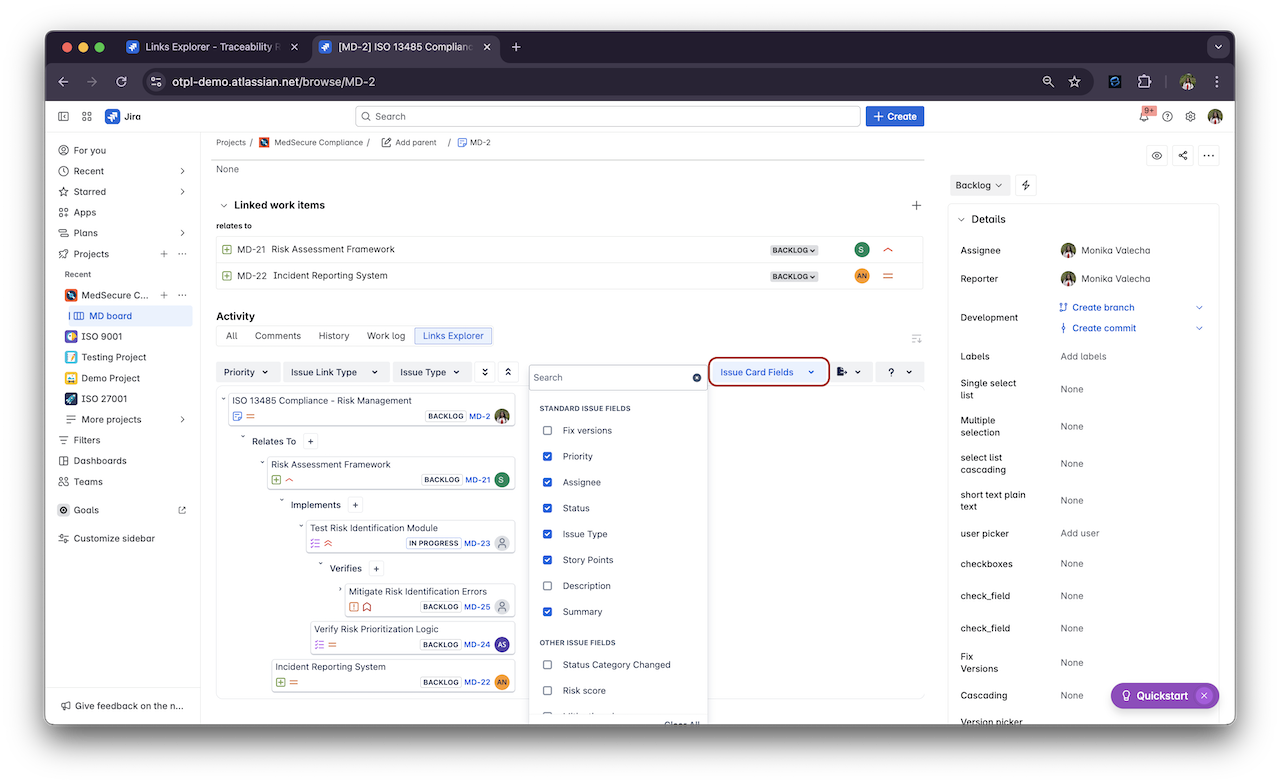The height and width of the screenshot is (784, 1280).
Task: Click the blue Create button
Action: click(894, 117)
